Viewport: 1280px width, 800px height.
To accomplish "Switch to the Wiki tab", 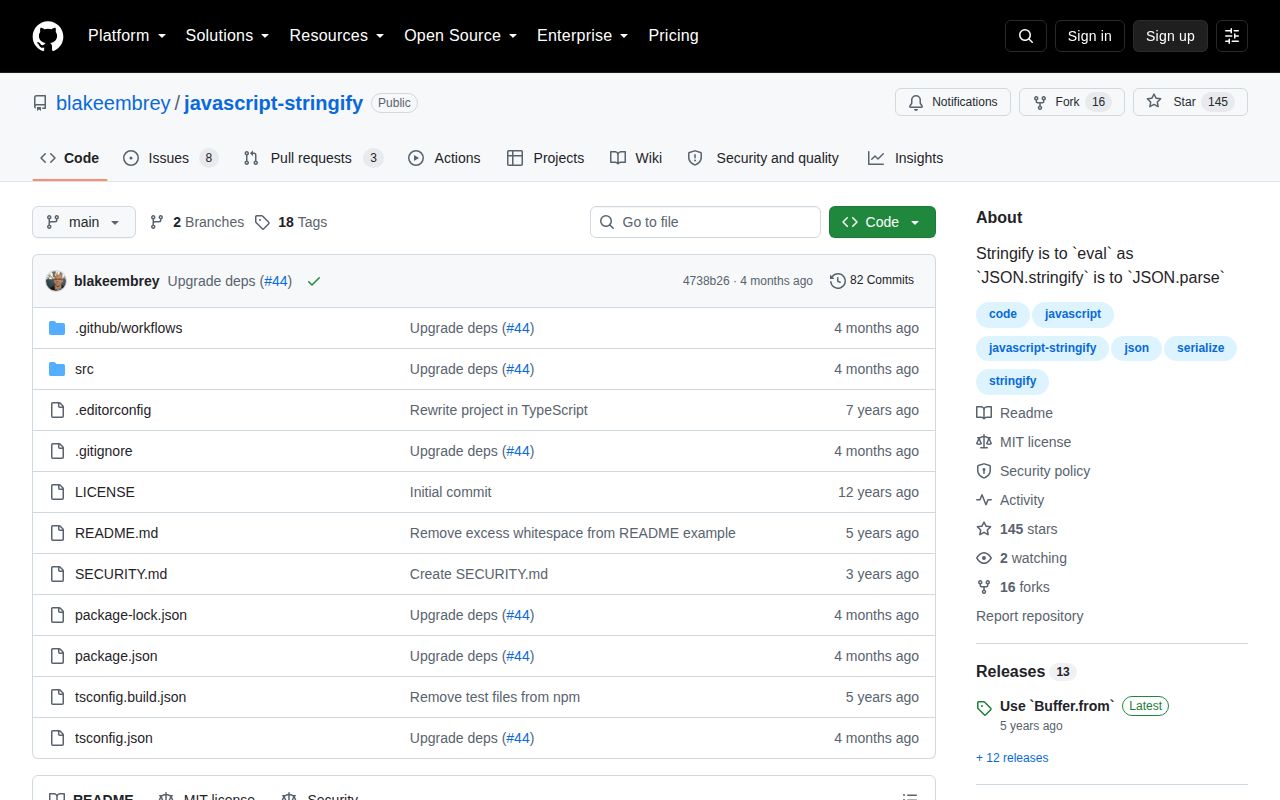I will (636, 158).
